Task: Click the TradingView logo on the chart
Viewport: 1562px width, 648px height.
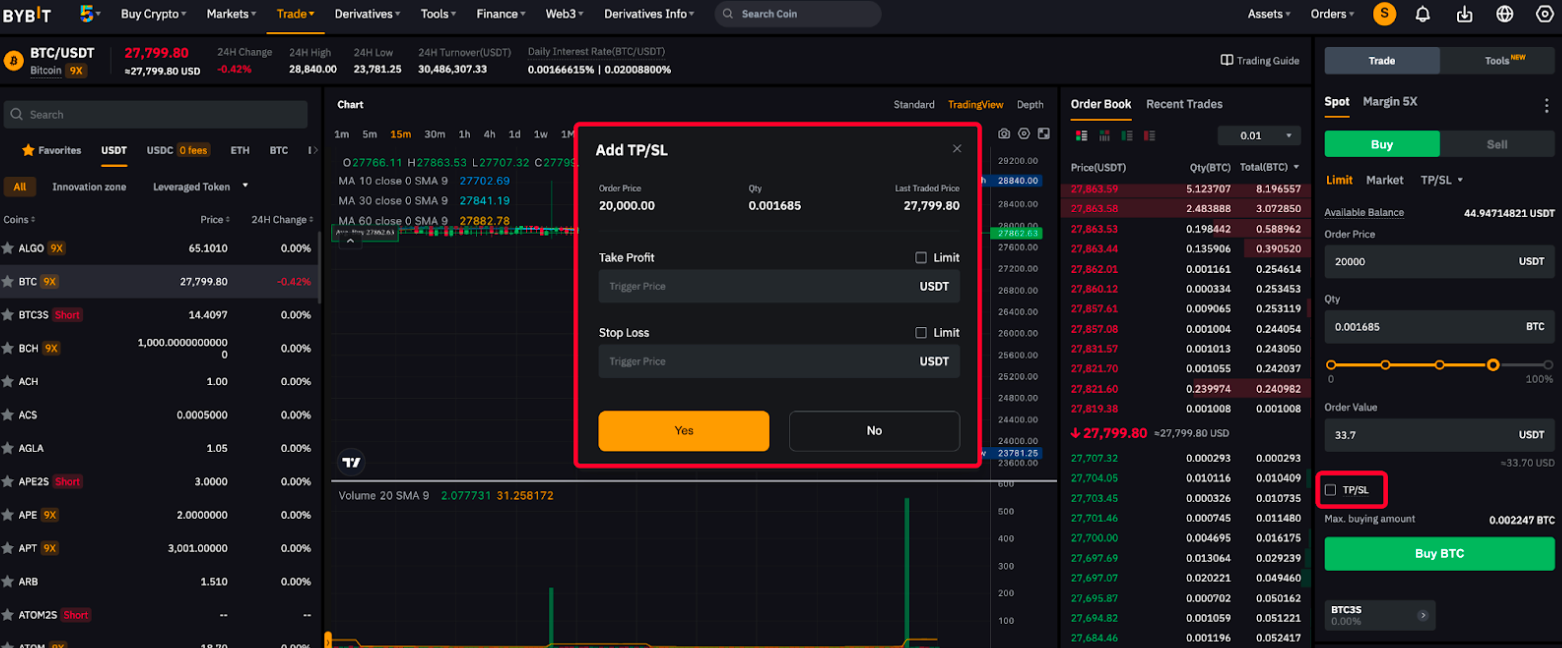Action: click(351, 461)
